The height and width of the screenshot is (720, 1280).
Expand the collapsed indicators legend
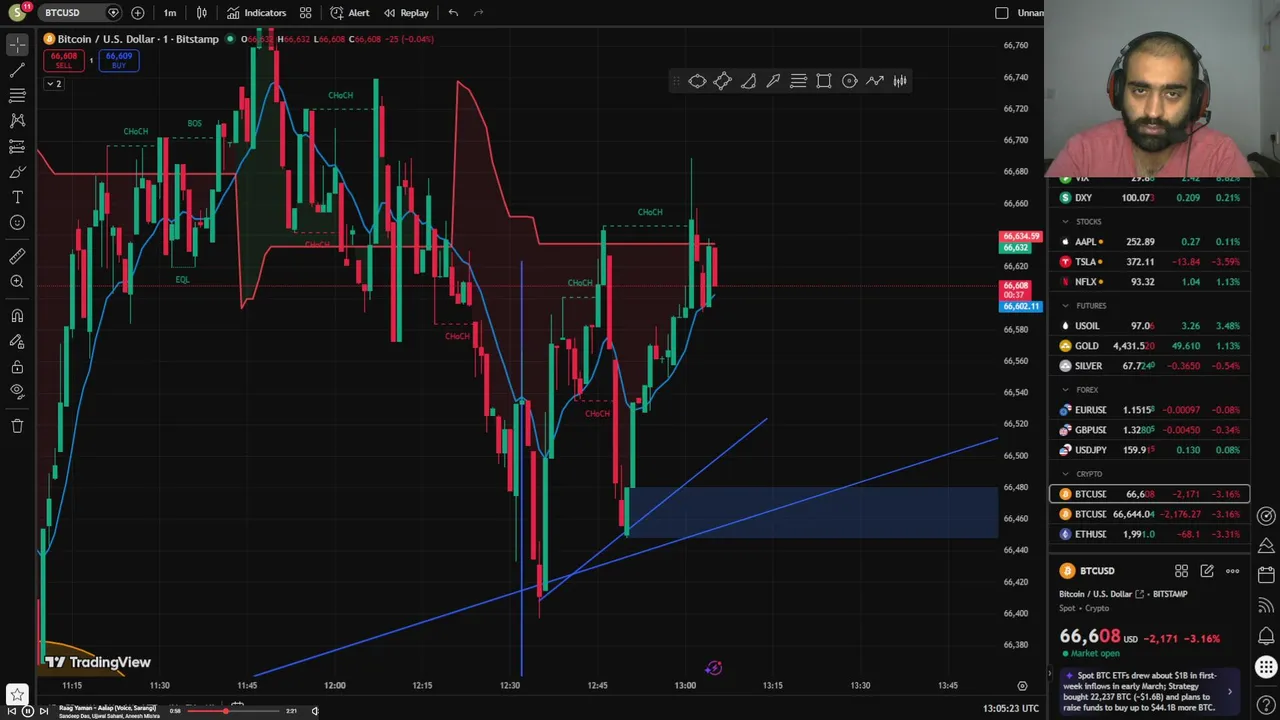(x=54, y=84)
